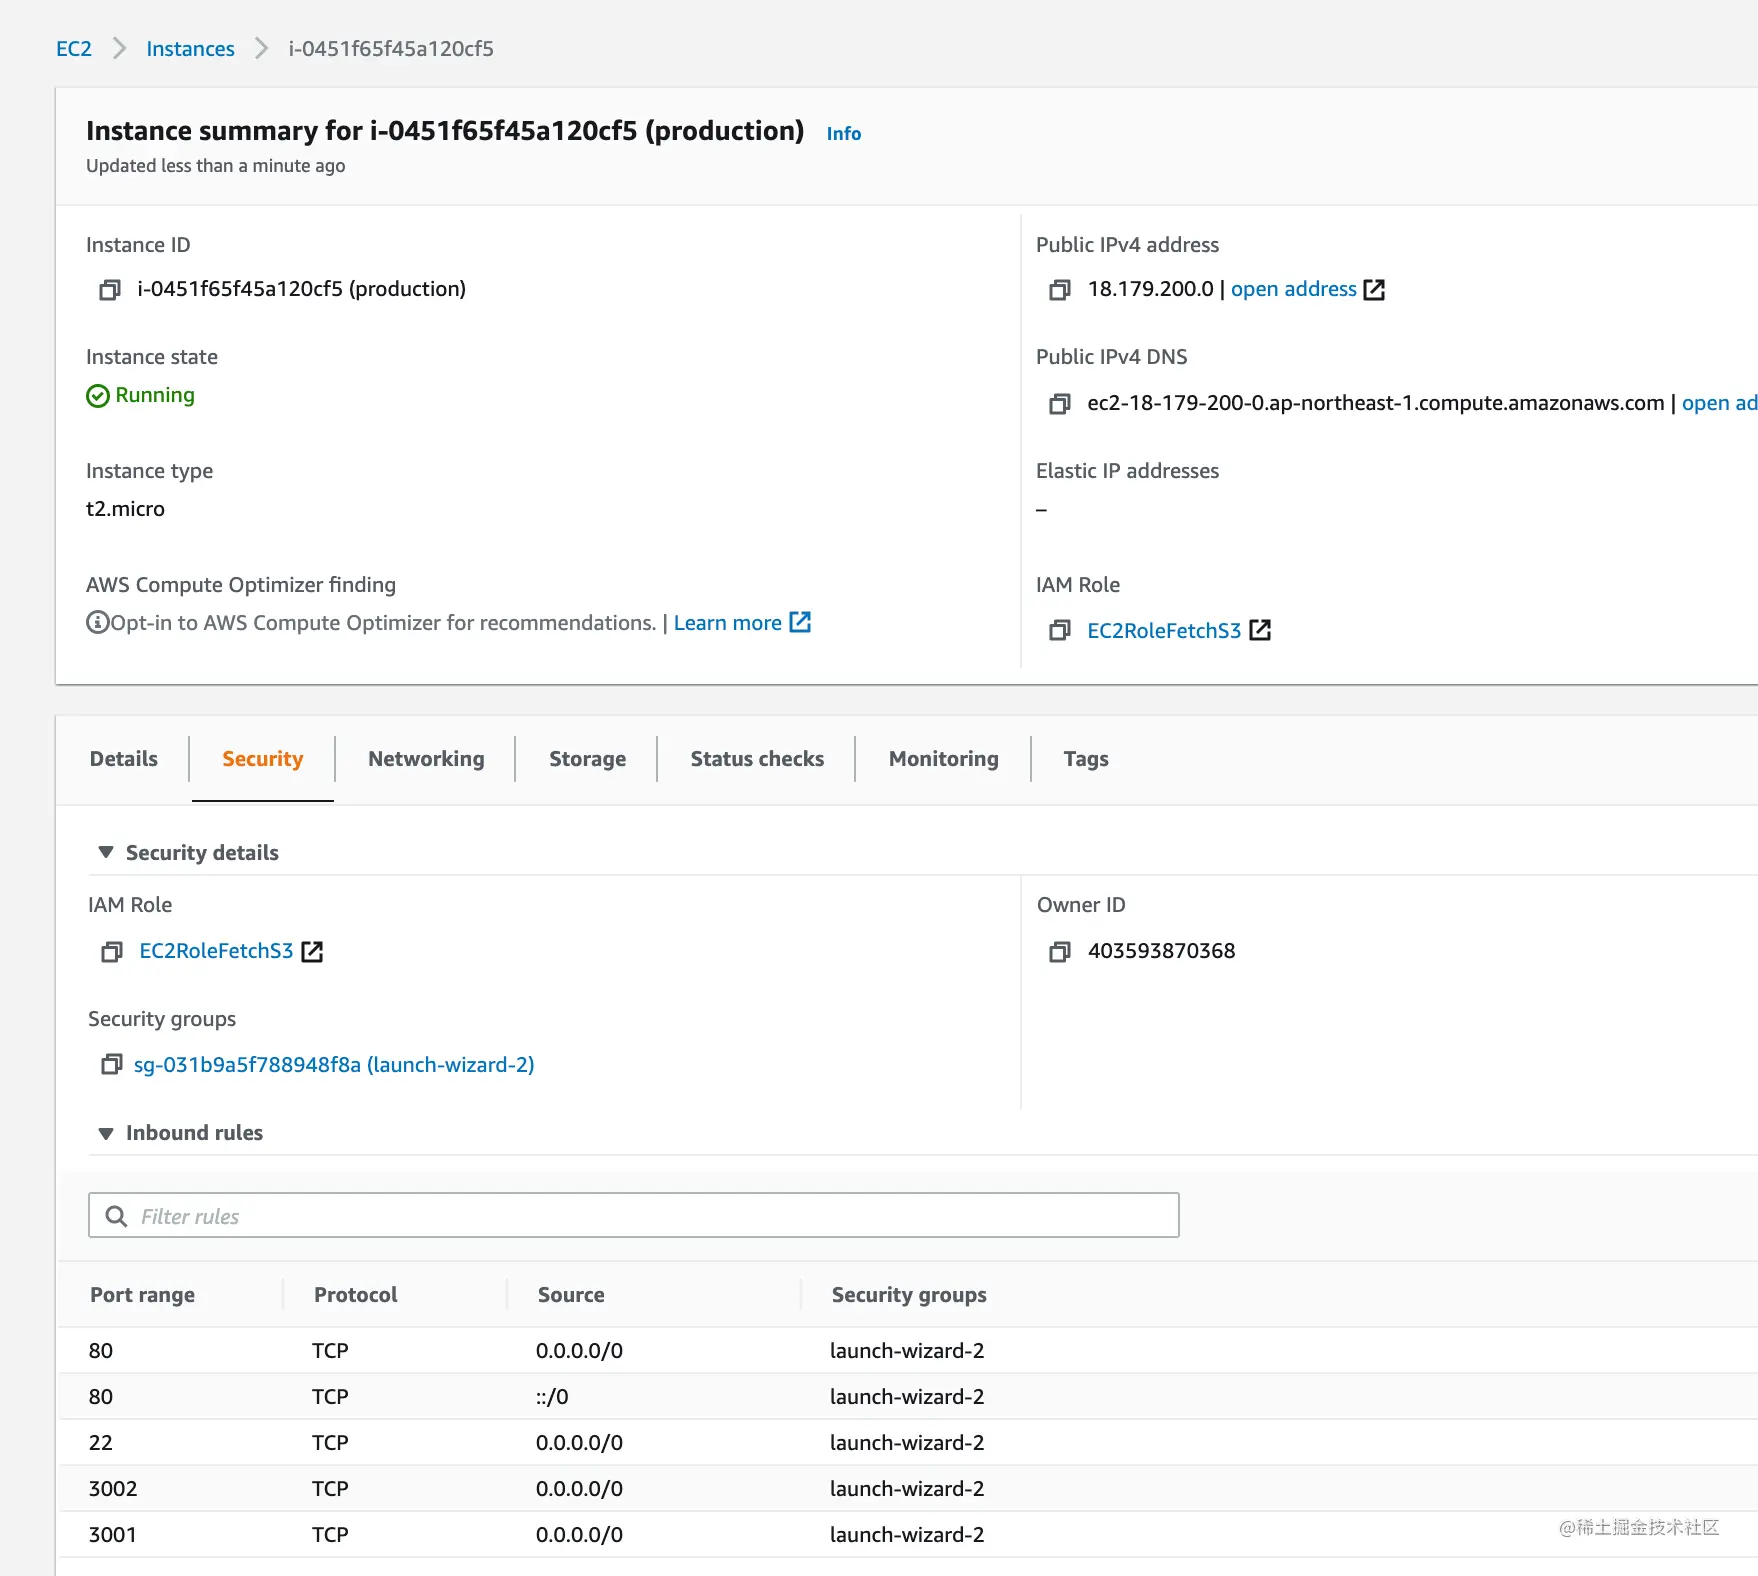The image size is (1758, 1576).
Task: View the Status checks tab
Action: [x=757, y=759]
